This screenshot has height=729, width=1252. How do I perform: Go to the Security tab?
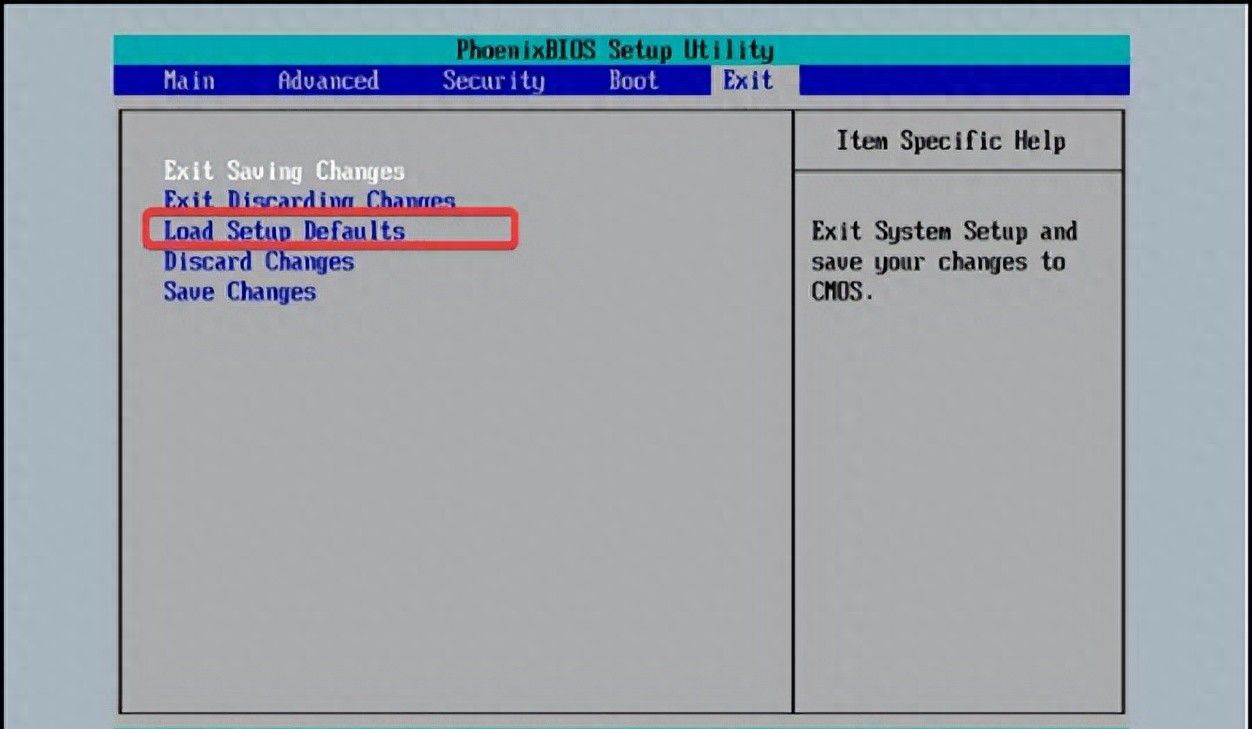click(494, 81)
